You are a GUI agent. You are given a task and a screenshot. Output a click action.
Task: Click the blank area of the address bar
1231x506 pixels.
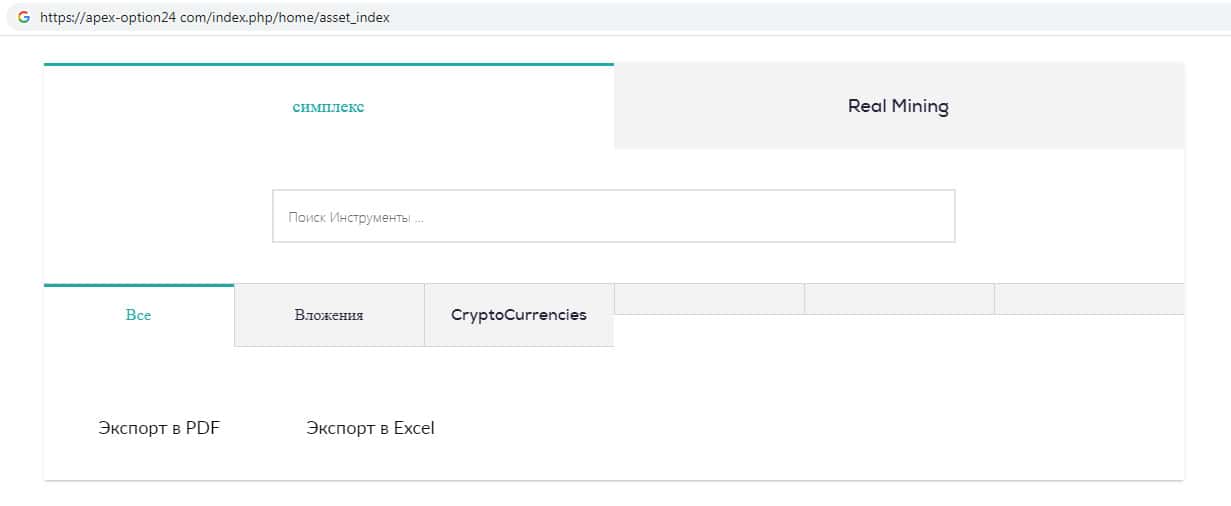coord(800,18)
